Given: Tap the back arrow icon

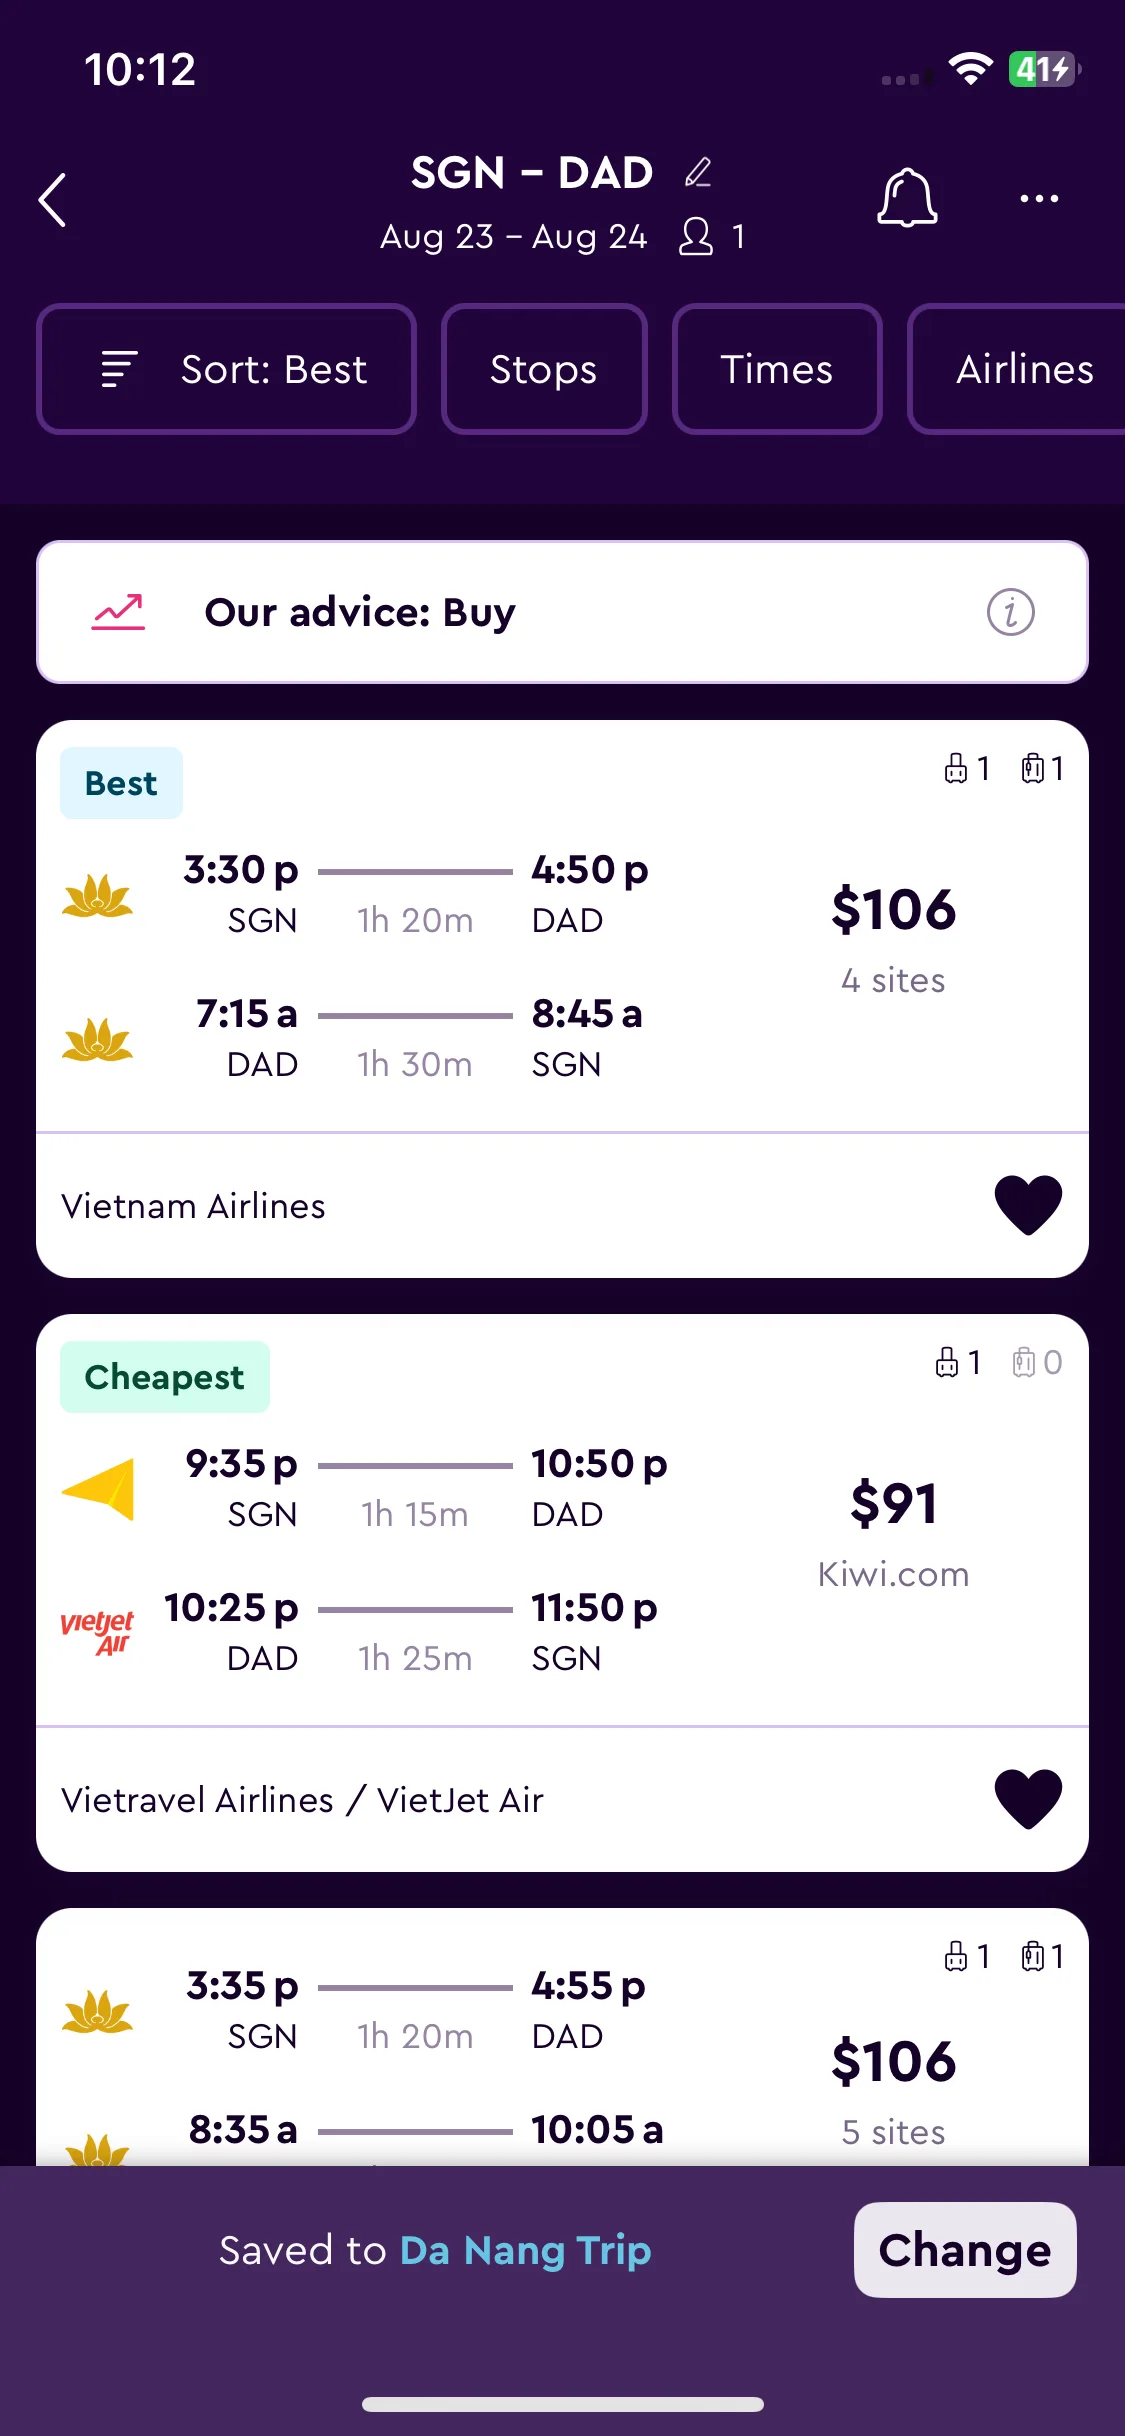Looking at the screenshot, I should 53,200.
